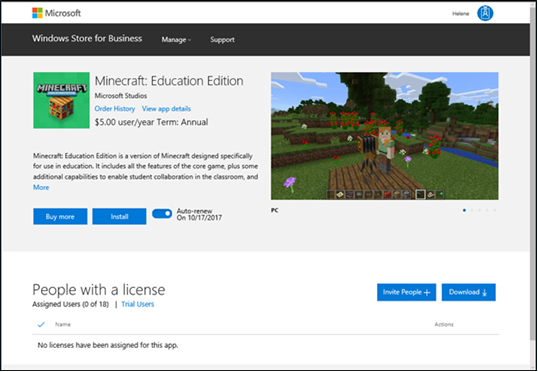Click Invite People button
Image resolution: width=538 pixels, height=372 pixels.
[x=406, y=292]
